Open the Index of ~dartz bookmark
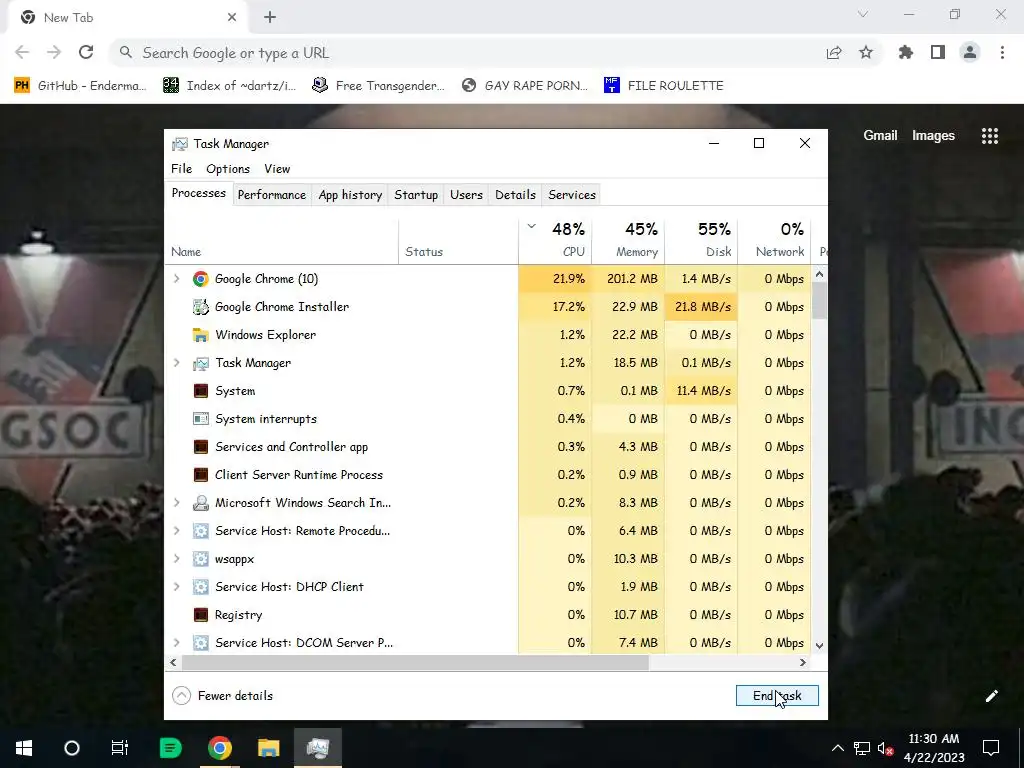This screenshot has height=768, width=1024. [229, 86]
